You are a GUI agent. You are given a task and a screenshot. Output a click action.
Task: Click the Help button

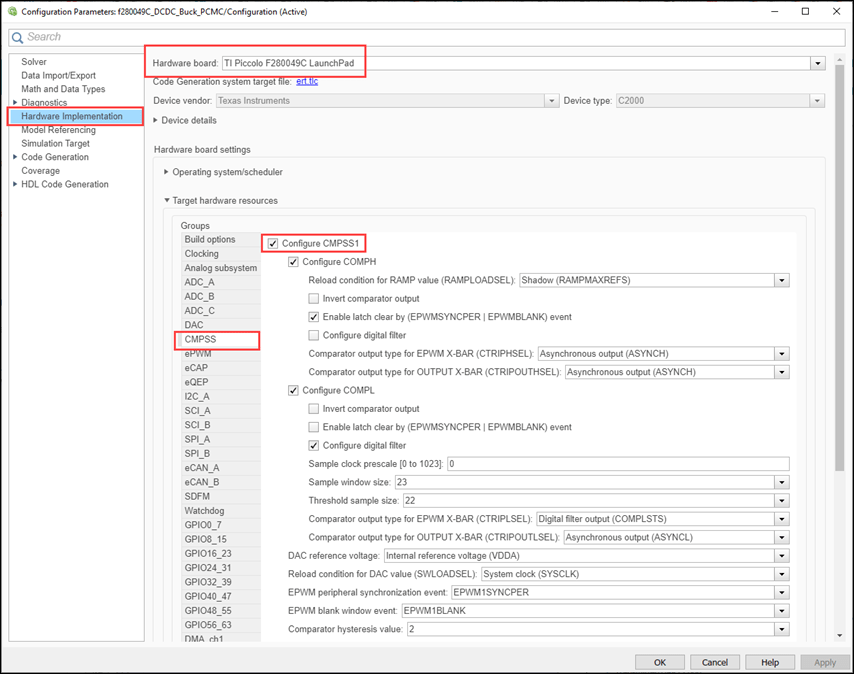[x=770, y=662]
